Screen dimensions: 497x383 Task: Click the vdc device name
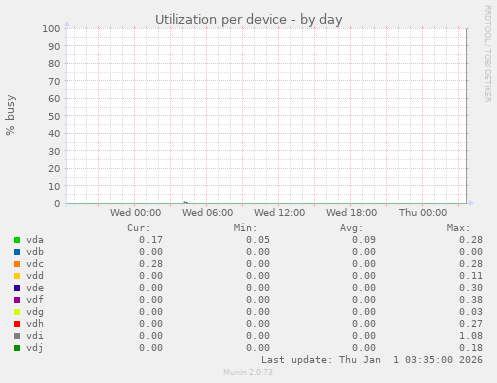35,264
